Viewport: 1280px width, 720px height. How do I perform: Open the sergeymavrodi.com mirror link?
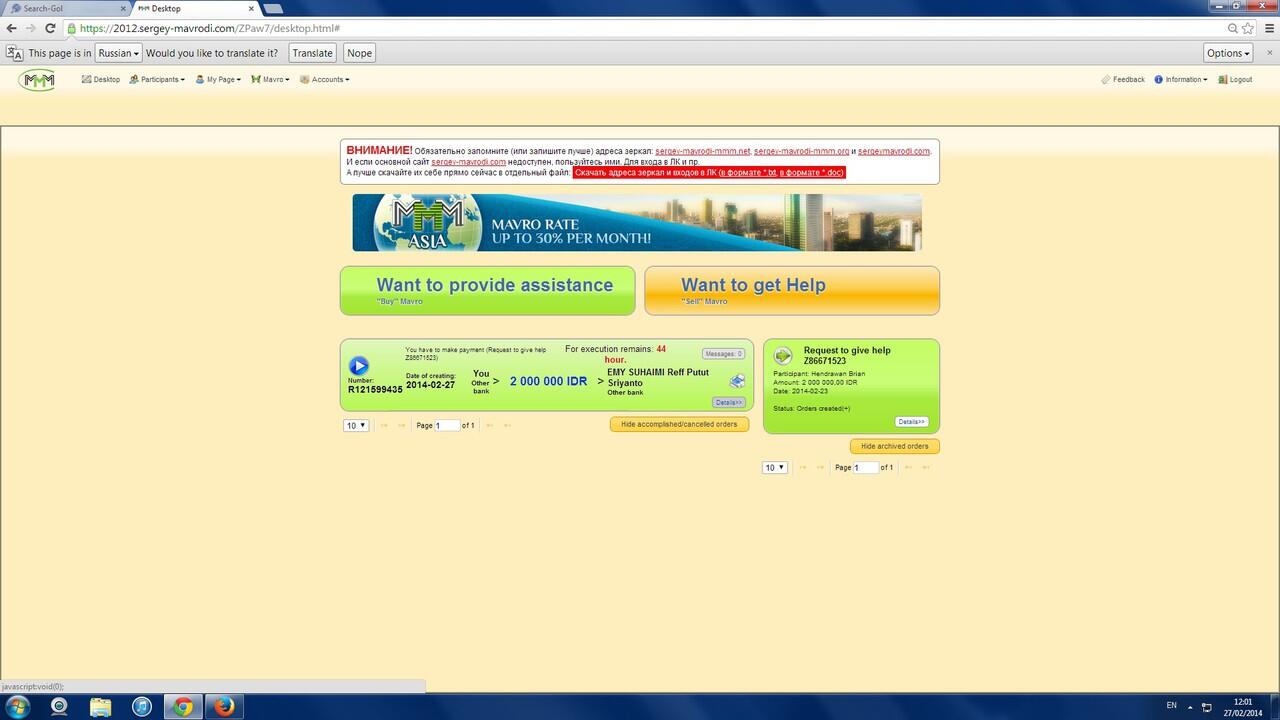pyautogui.click(x=894, y=151)
